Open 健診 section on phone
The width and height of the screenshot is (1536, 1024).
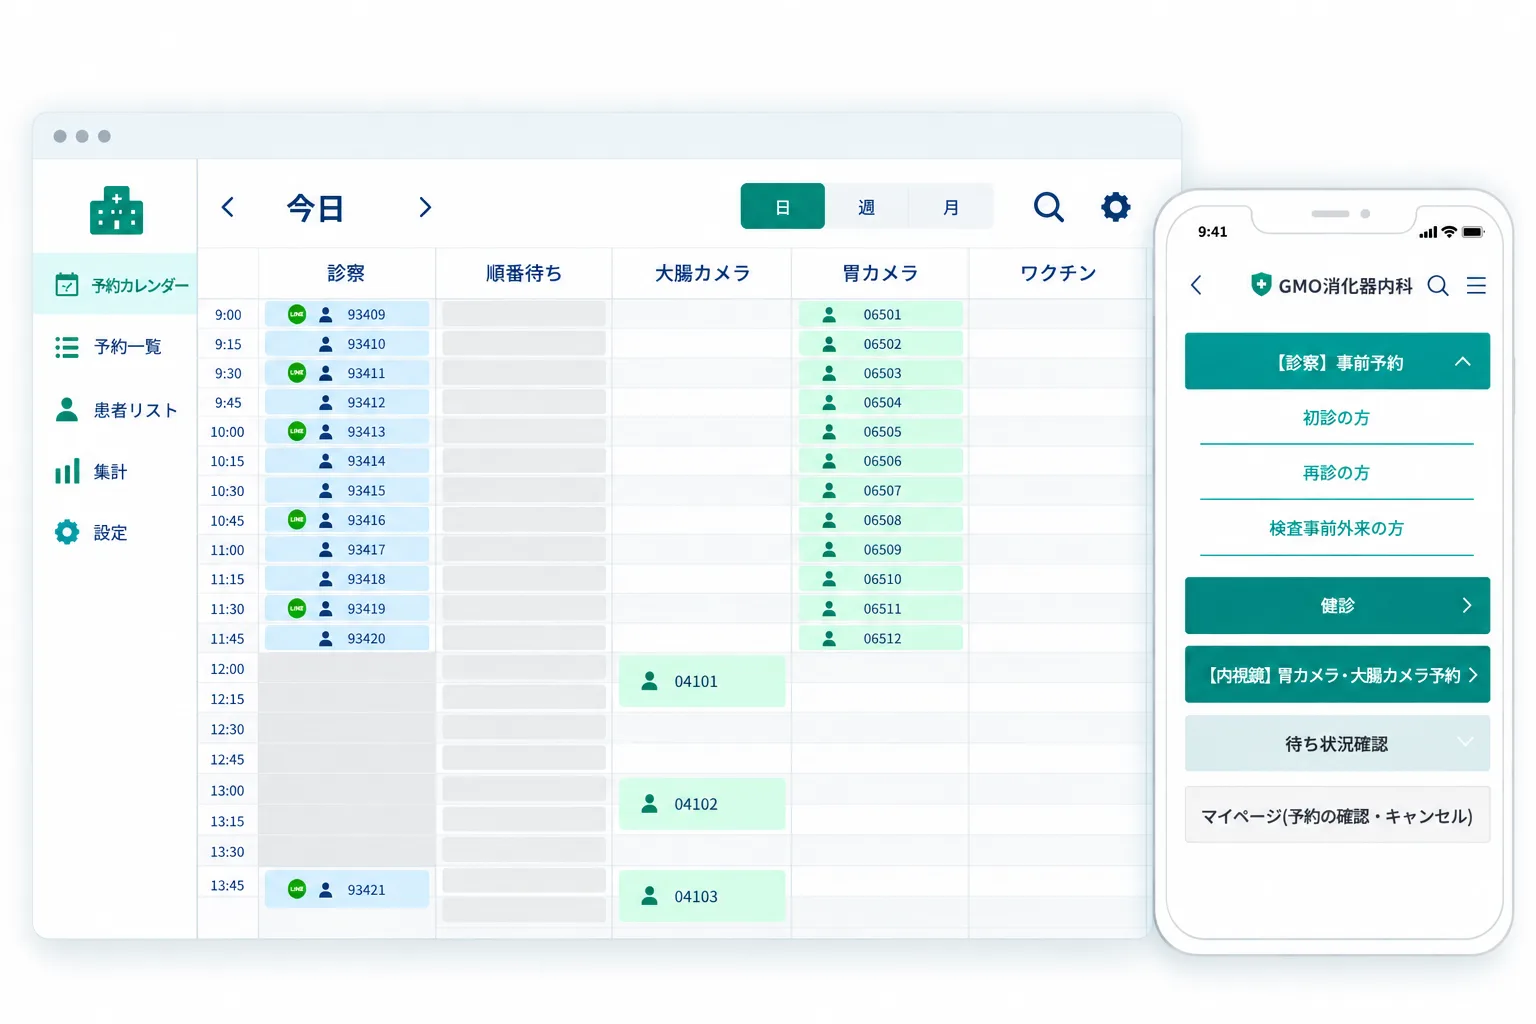pyautogui.click(x=1337, y=605)
